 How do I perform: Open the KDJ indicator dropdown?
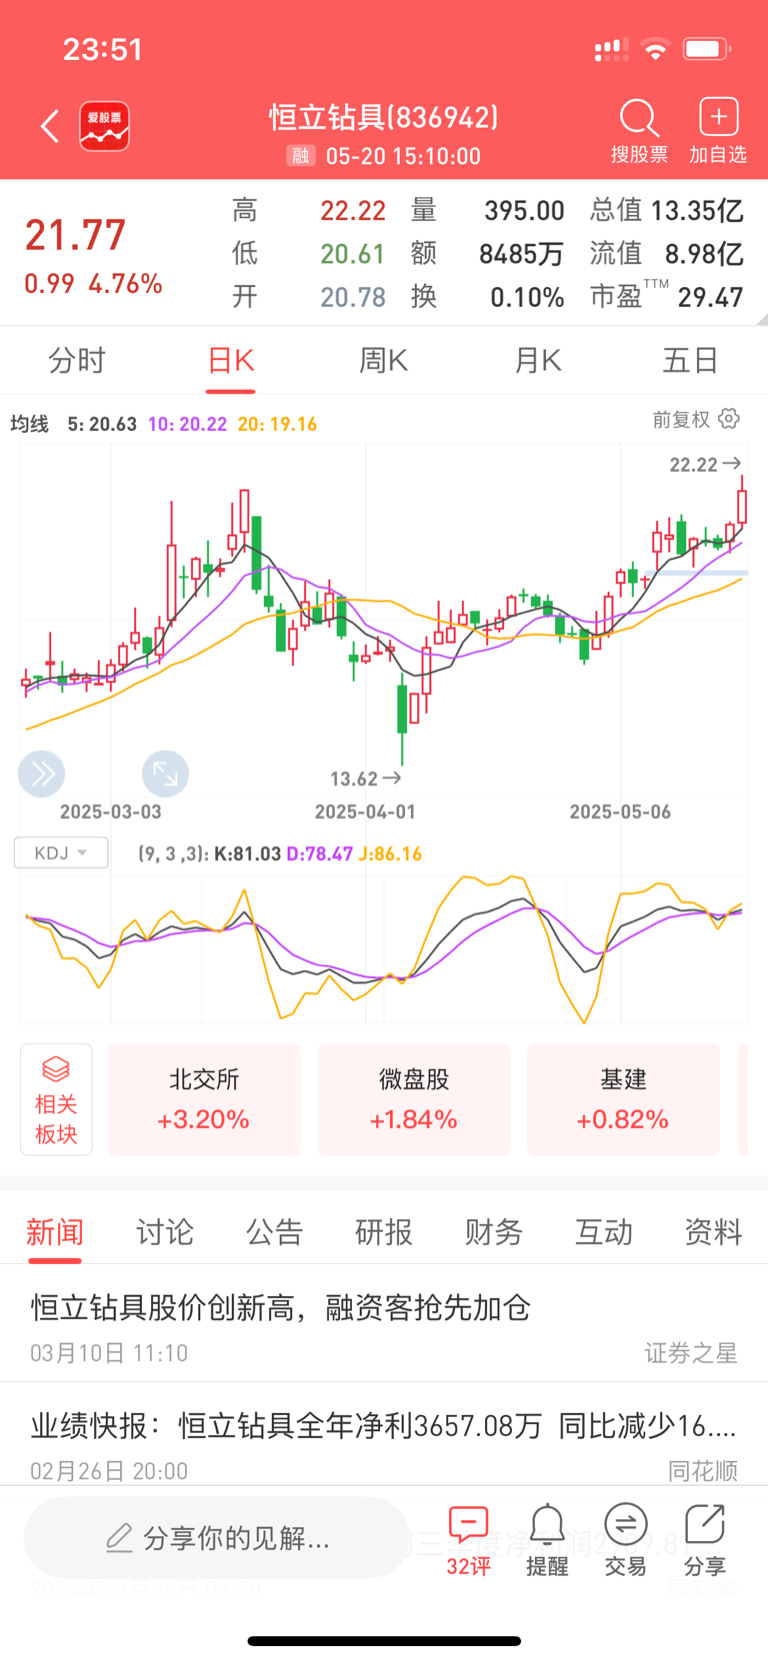pos(61,853)
